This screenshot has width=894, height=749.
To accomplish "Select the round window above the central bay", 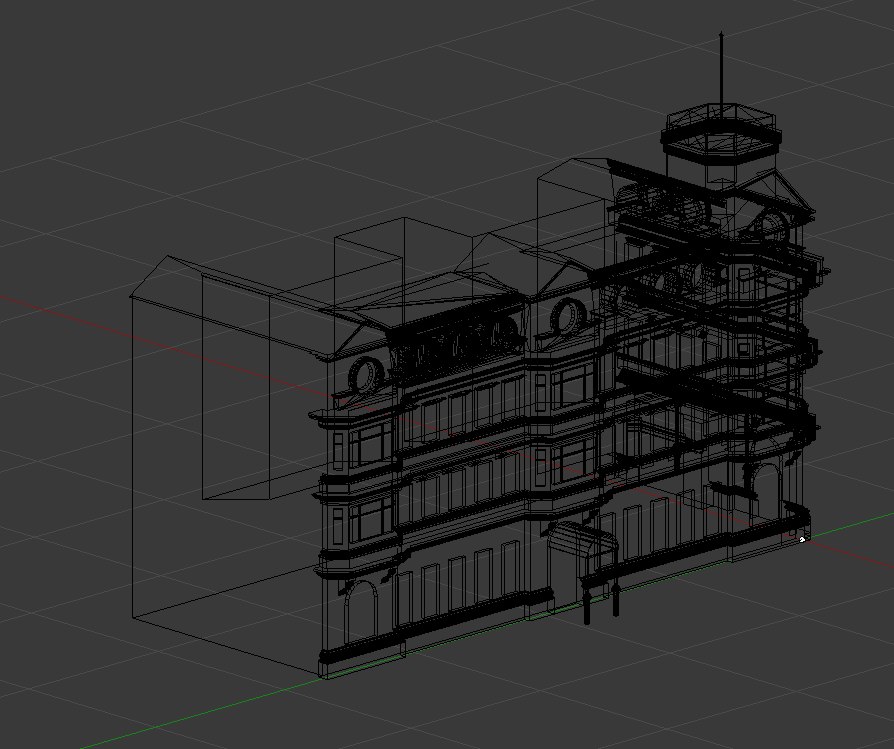I will click(566, 317).
